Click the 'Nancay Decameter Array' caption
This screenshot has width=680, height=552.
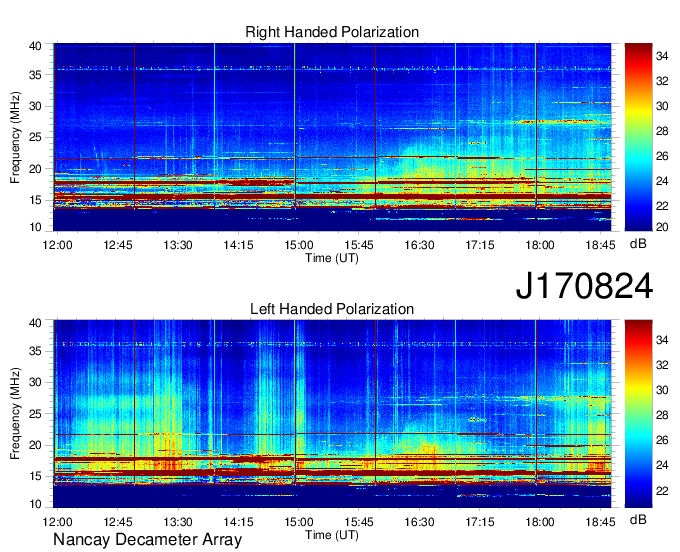(147, 539)
